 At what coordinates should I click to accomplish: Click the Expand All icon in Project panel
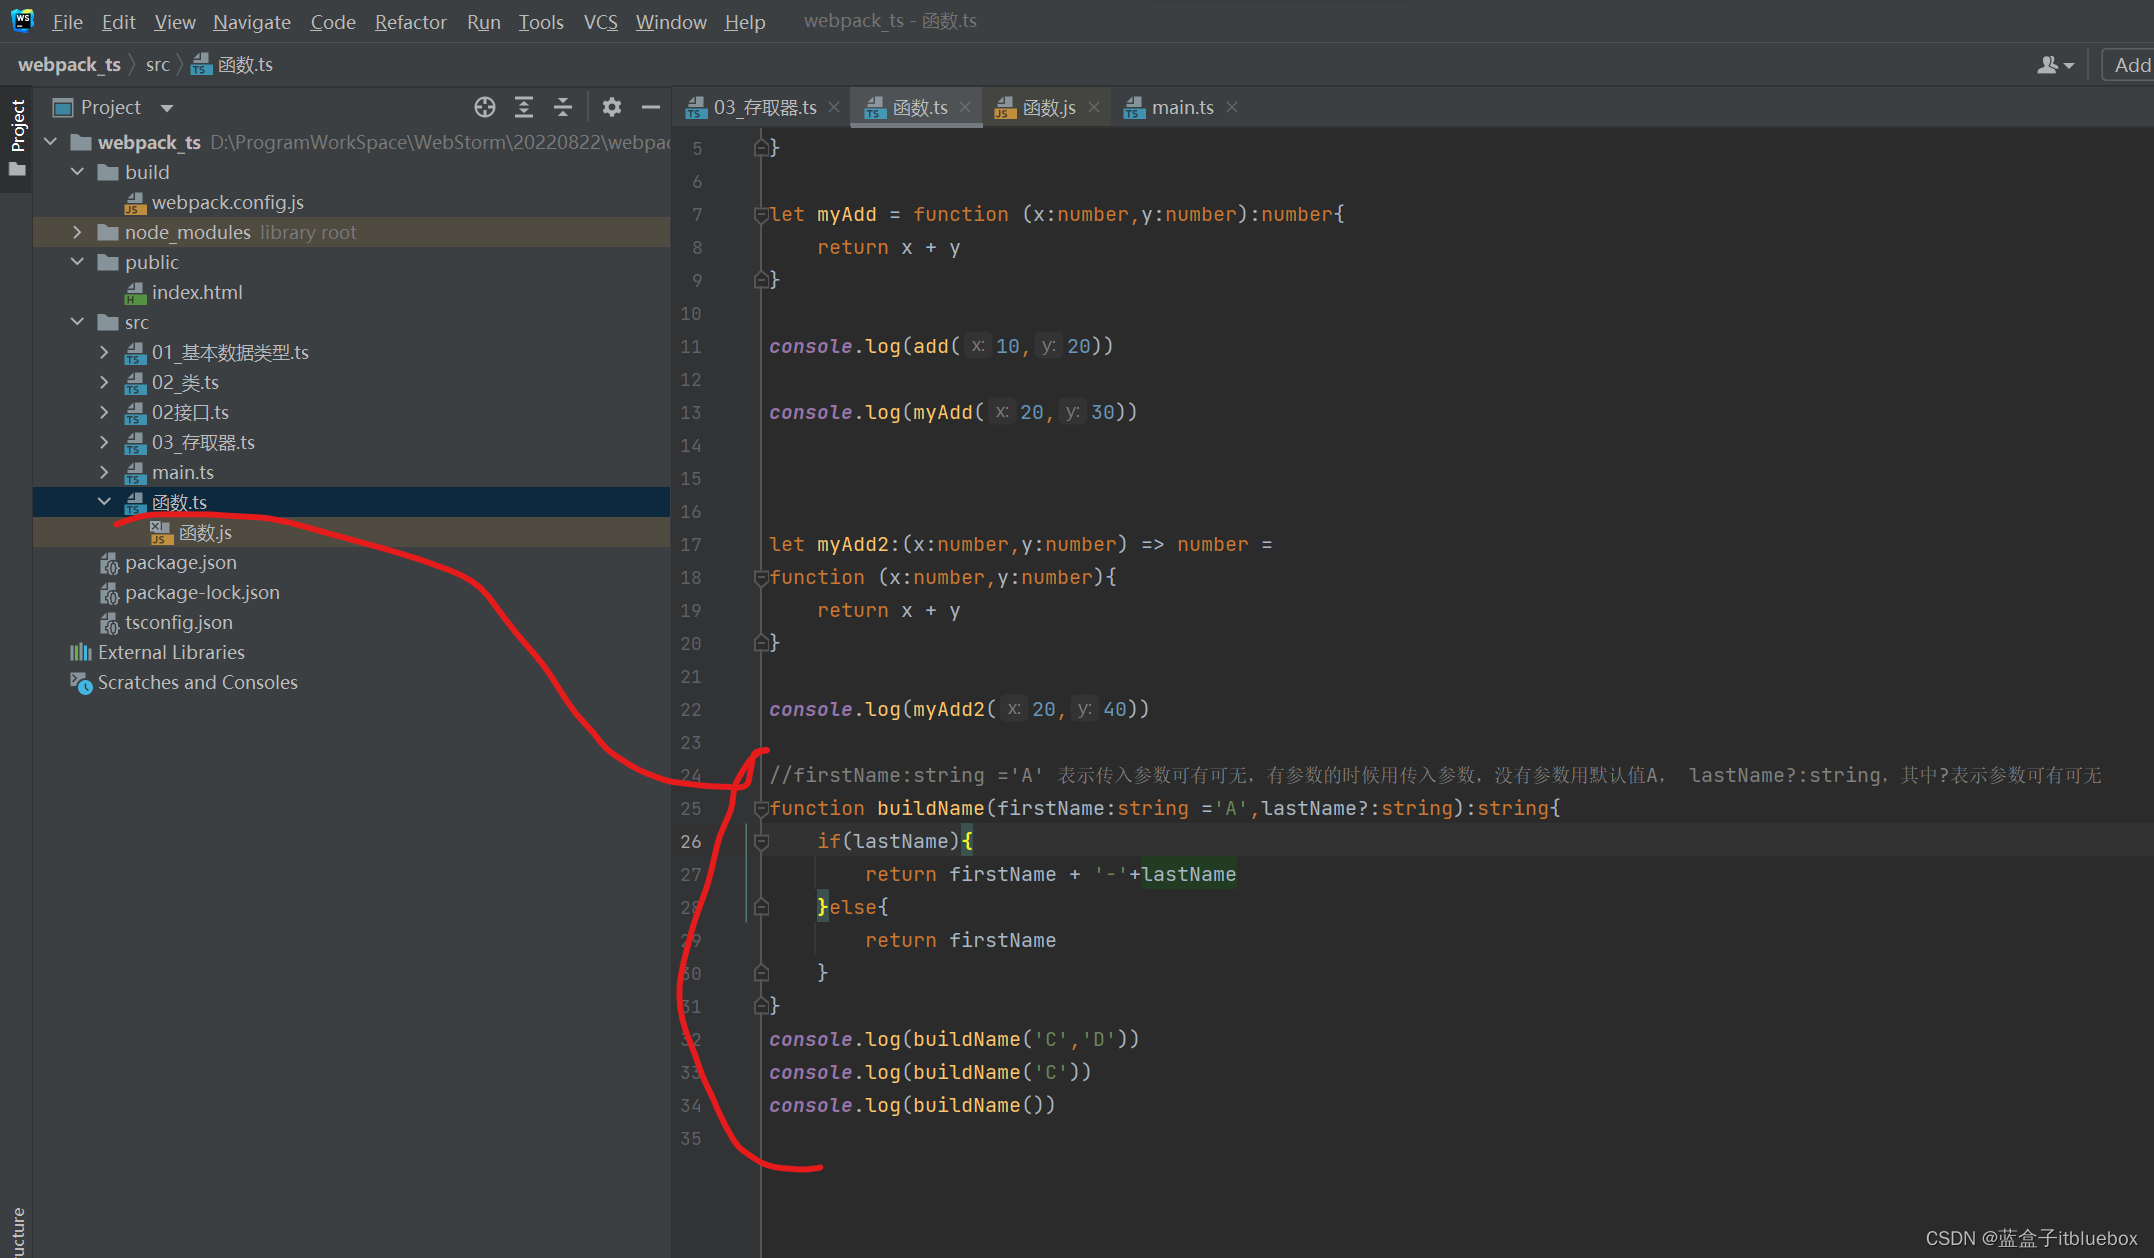(x=524, y=107)
